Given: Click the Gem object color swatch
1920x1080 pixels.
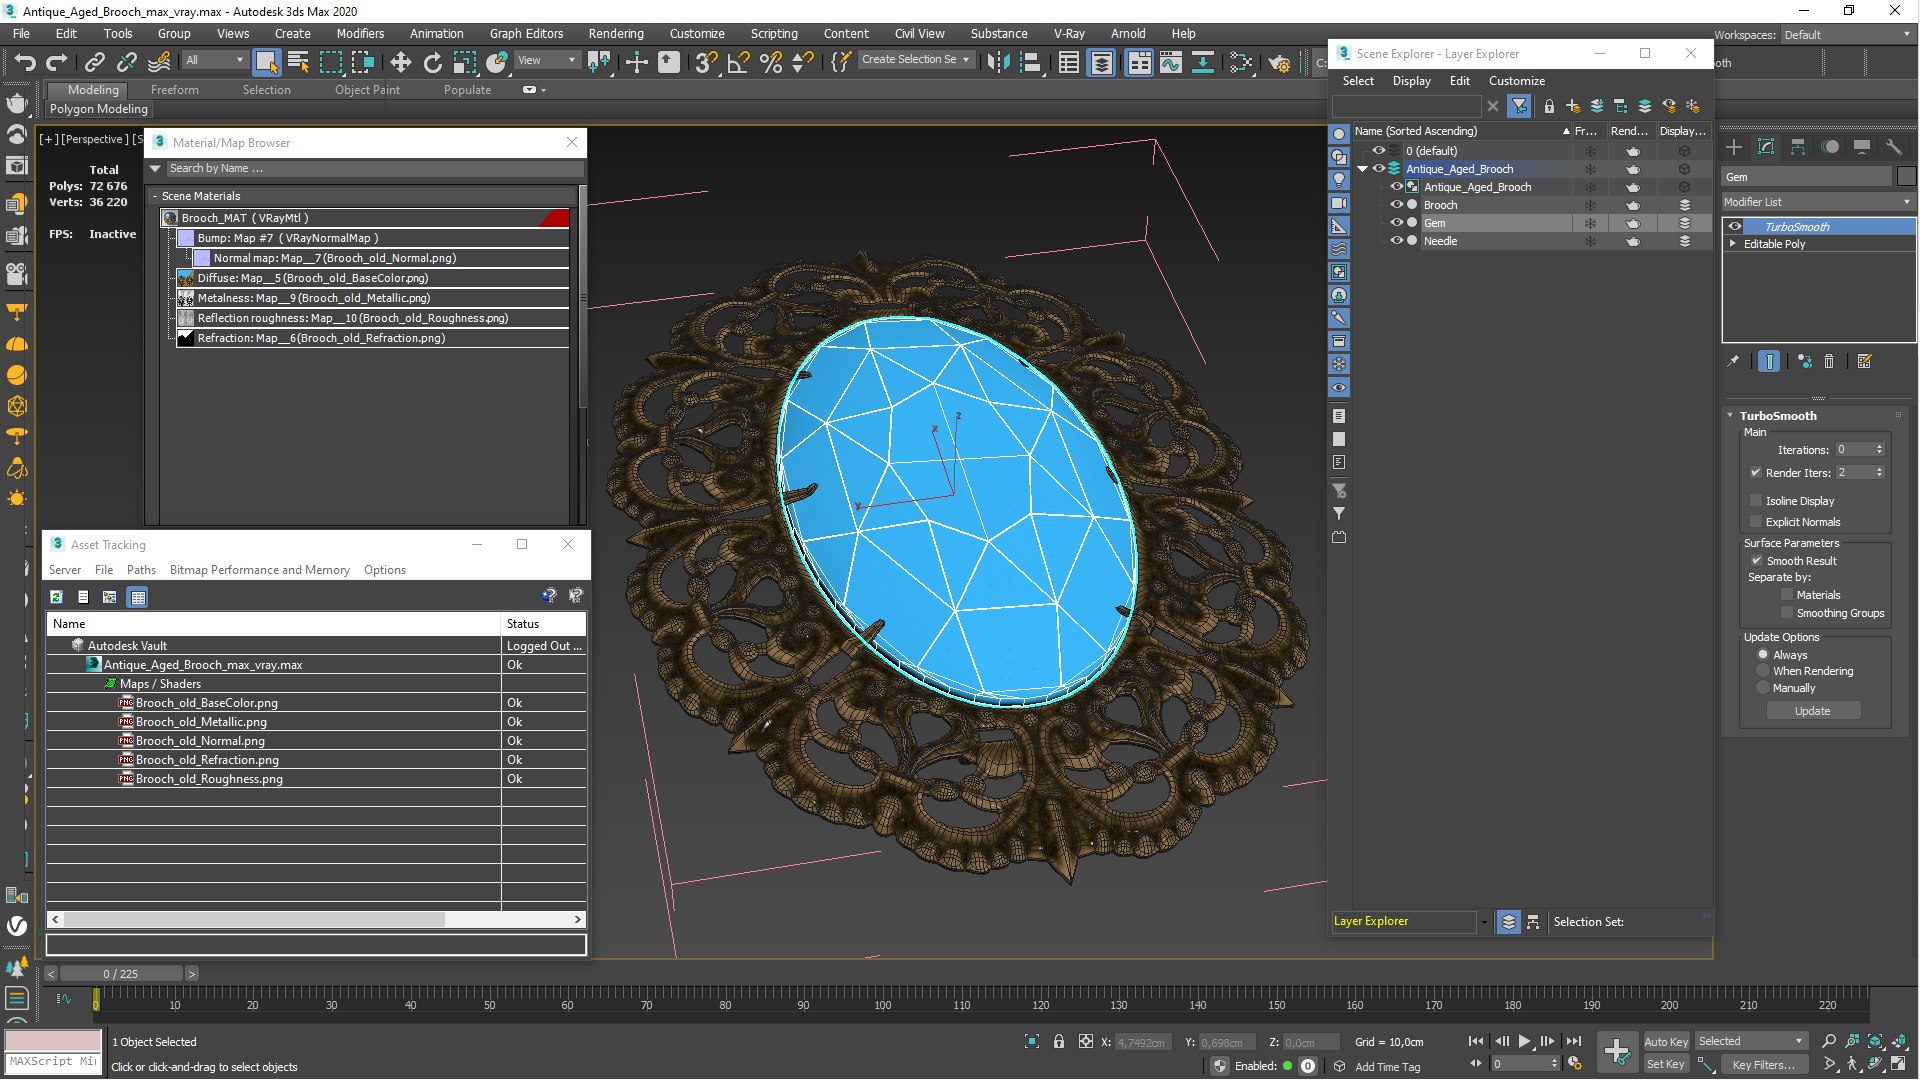Looking at the screenshot, I should pos(1906,177).
